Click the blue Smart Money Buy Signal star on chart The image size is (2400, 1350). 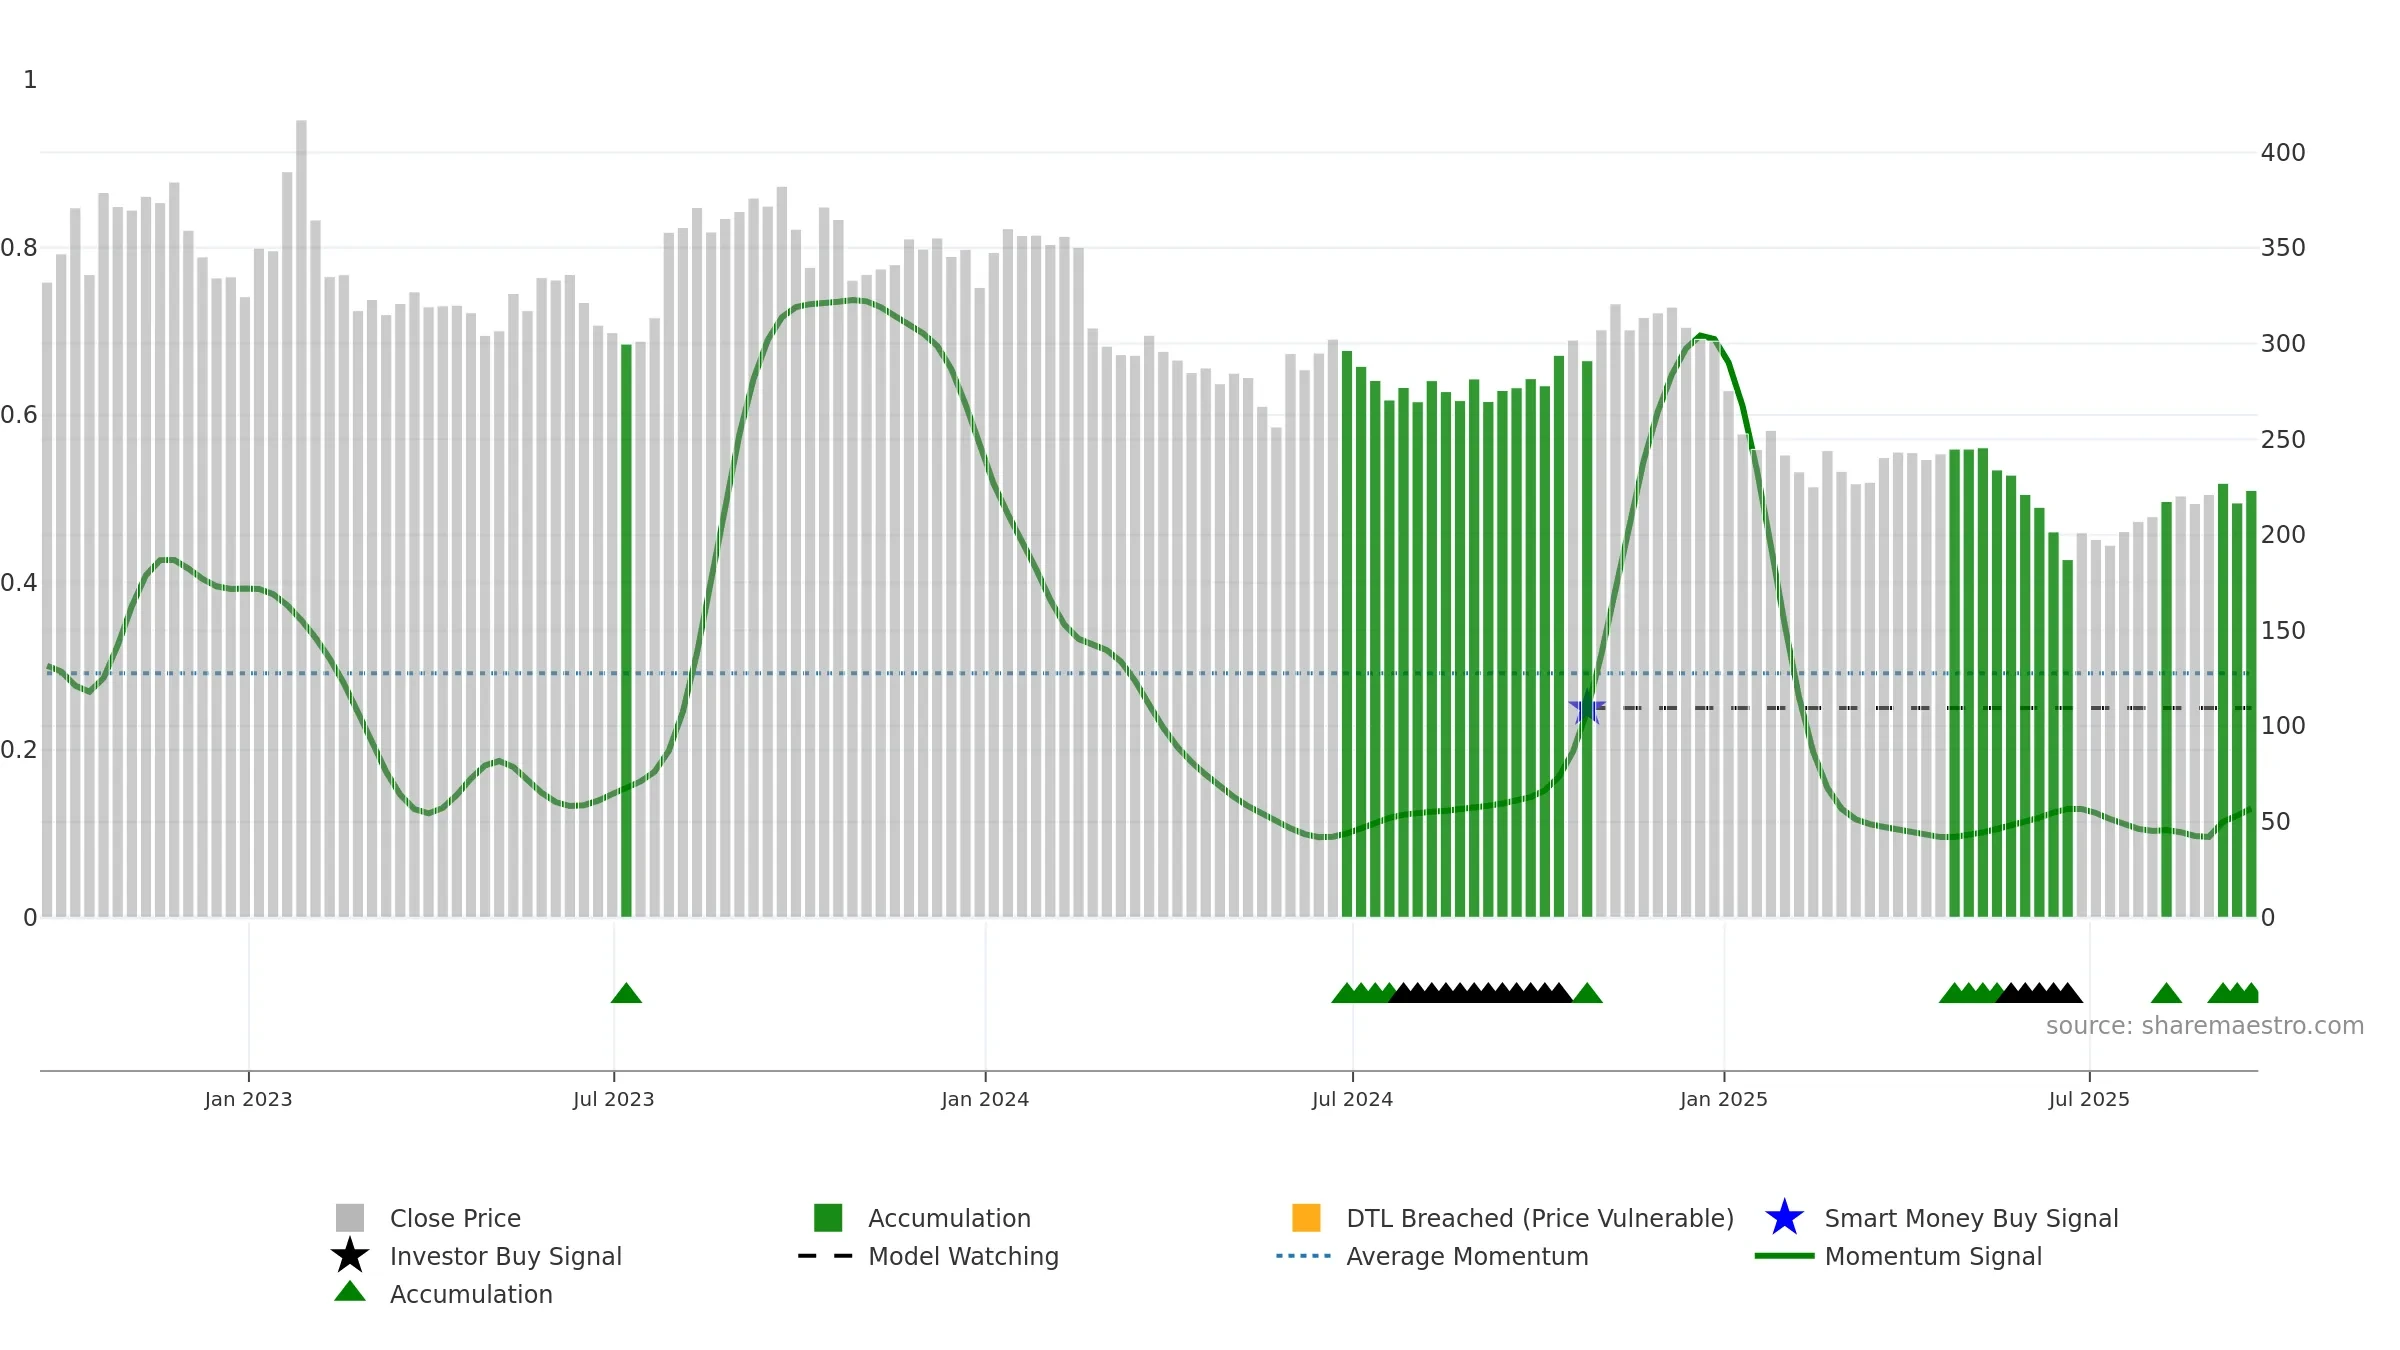pyautogui.click(x=1587, y=708)
